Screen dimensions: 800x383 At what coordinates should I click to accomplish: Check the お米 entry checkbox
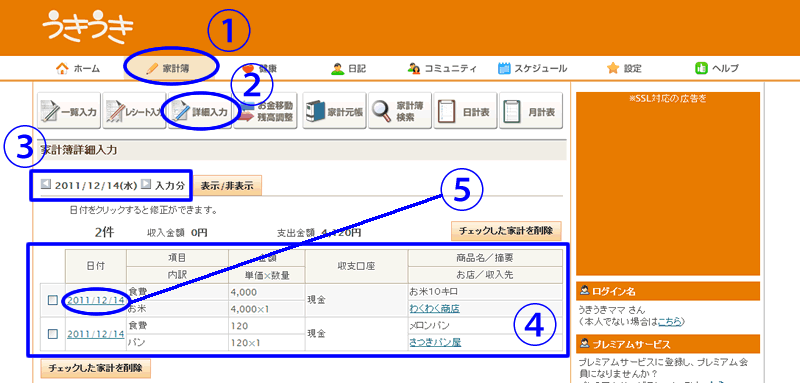coord(53,300)
